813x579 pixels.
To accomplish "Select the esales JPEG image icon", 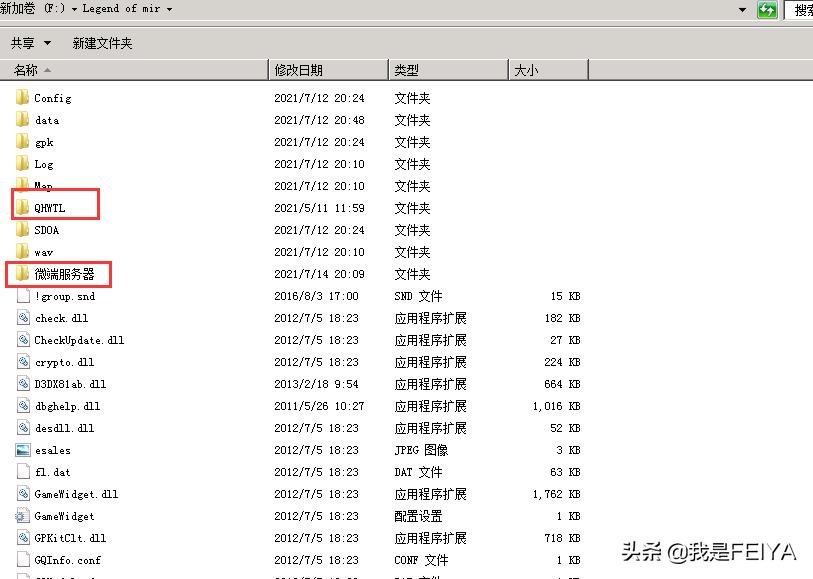I will click(x=22, y=450).
